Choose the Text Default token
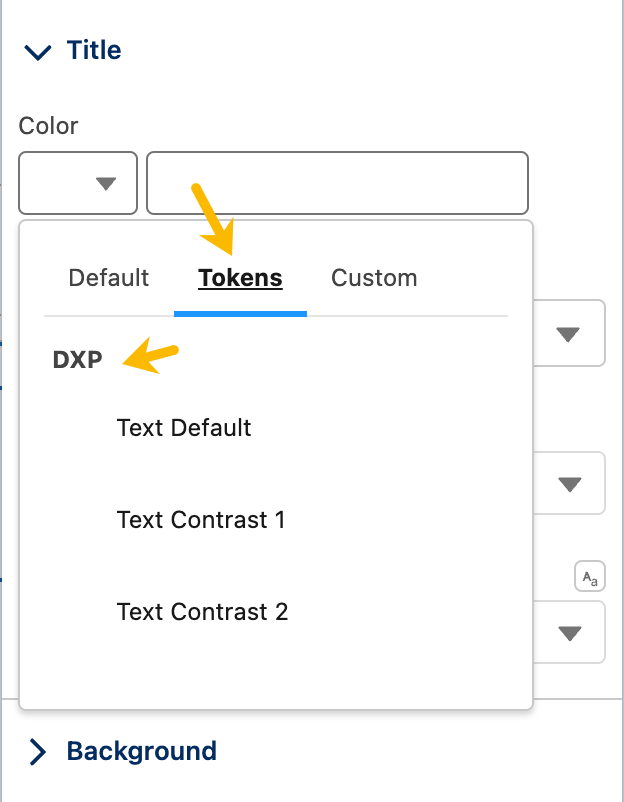Viewport: 624px width, 802px height. [x=184, y=428]
